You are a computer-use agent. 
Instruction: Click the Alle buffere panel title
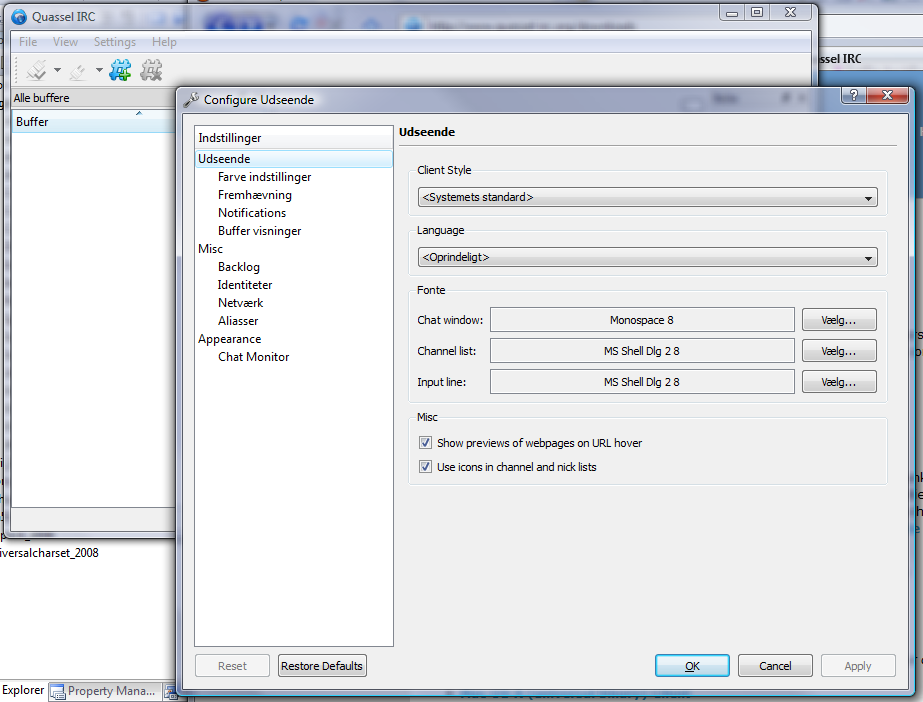(x=41, y=98)
